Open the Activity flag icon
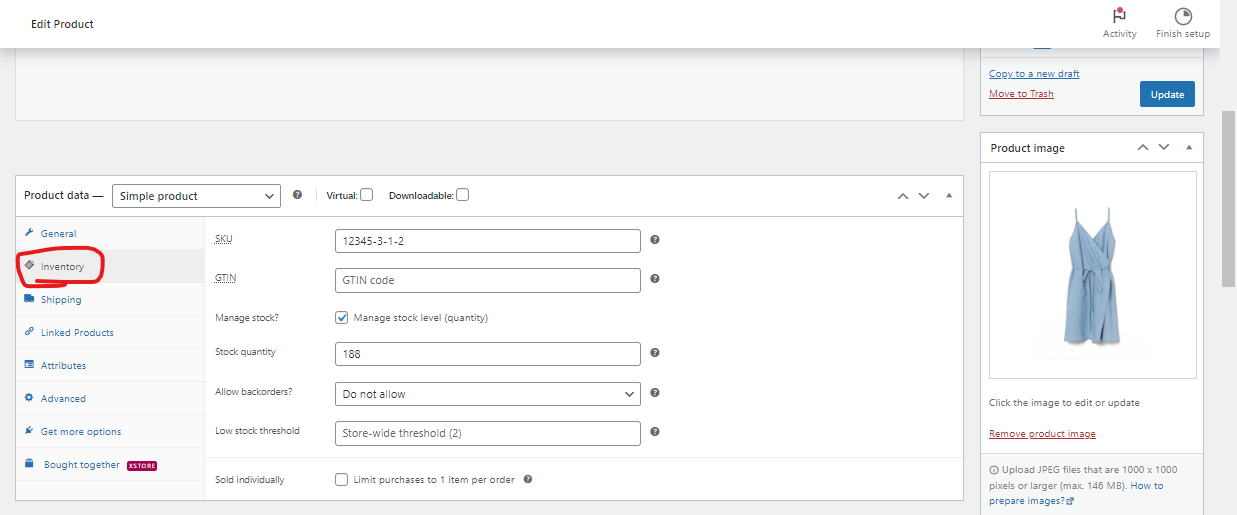 click(x=1119, y=16)
